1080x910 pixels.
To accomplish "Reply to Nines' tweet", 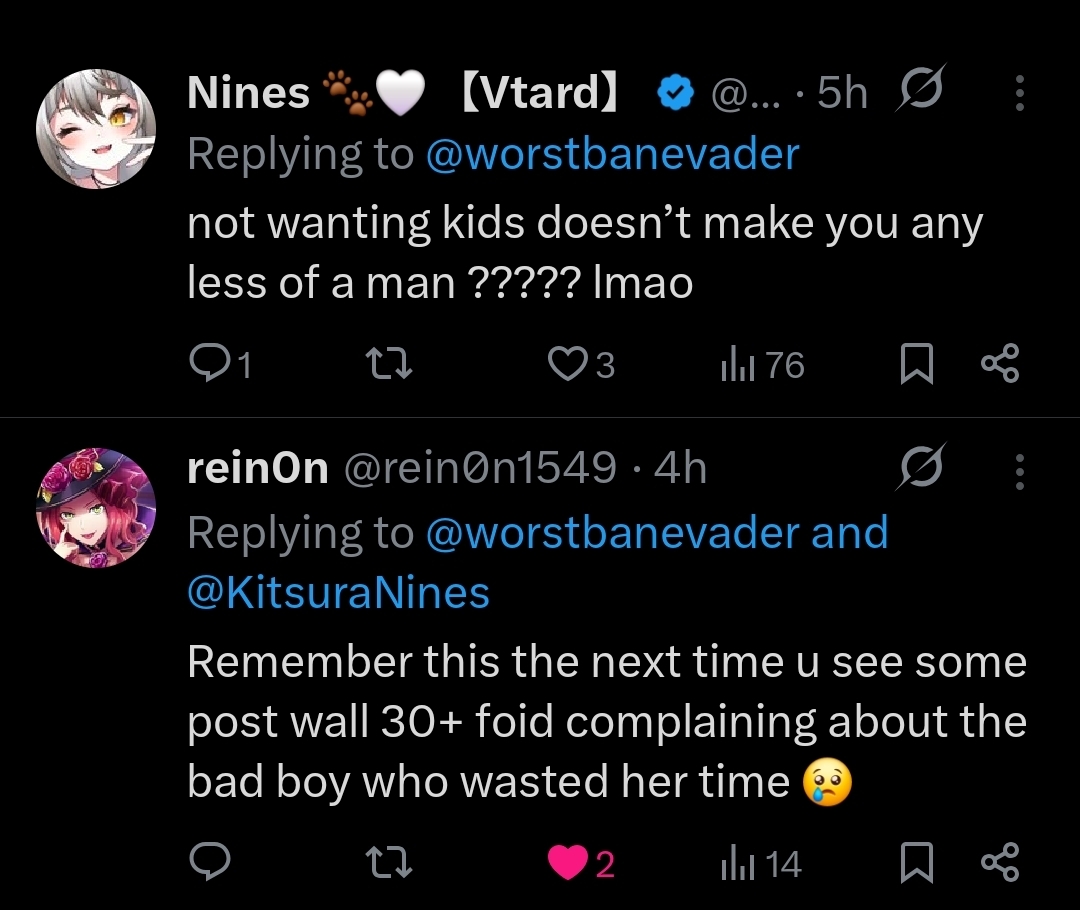I will 209,365.
